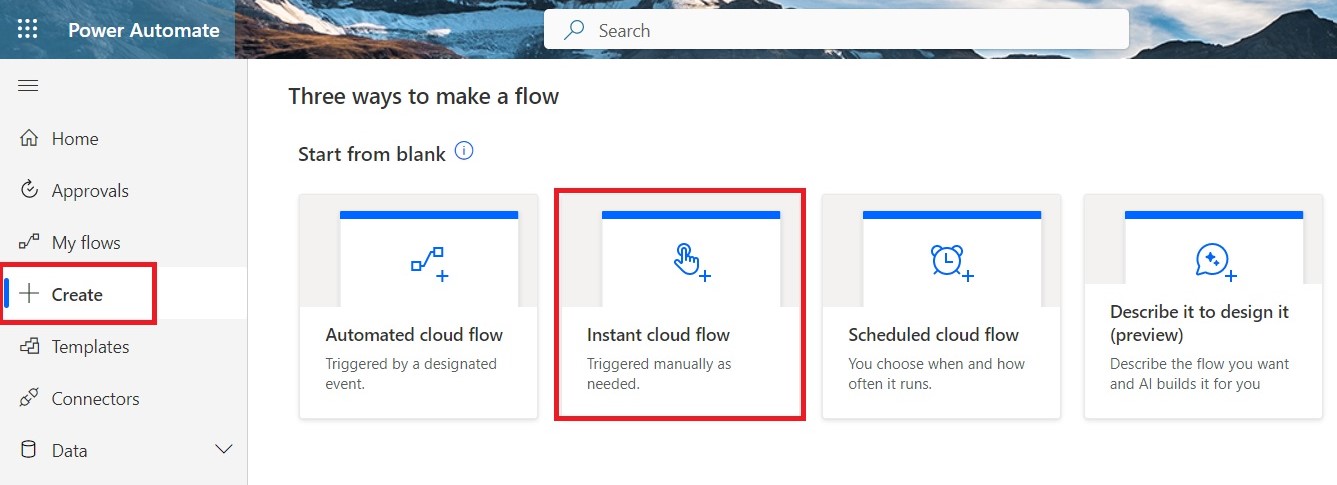Open Templates from the sidebar text
This screenshot has height=485, width=1337.
(x=90, y=347)
